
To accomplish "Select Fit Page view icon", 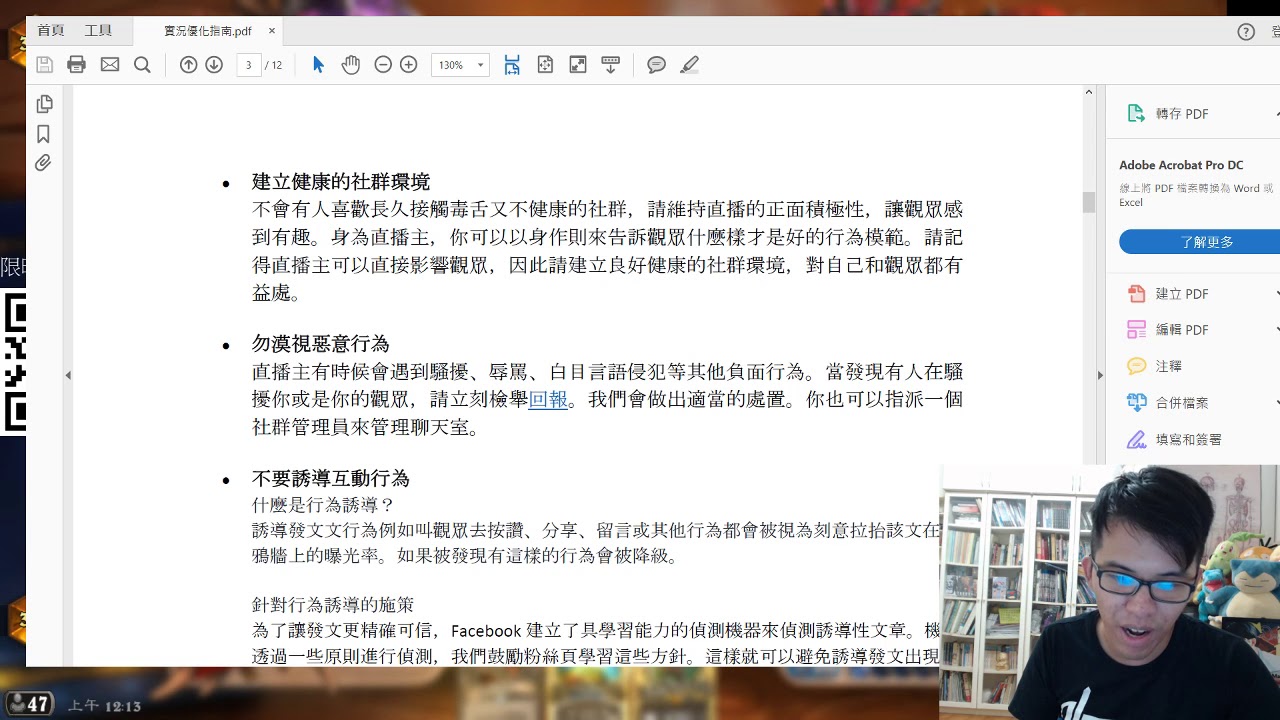I will point(545,65).
